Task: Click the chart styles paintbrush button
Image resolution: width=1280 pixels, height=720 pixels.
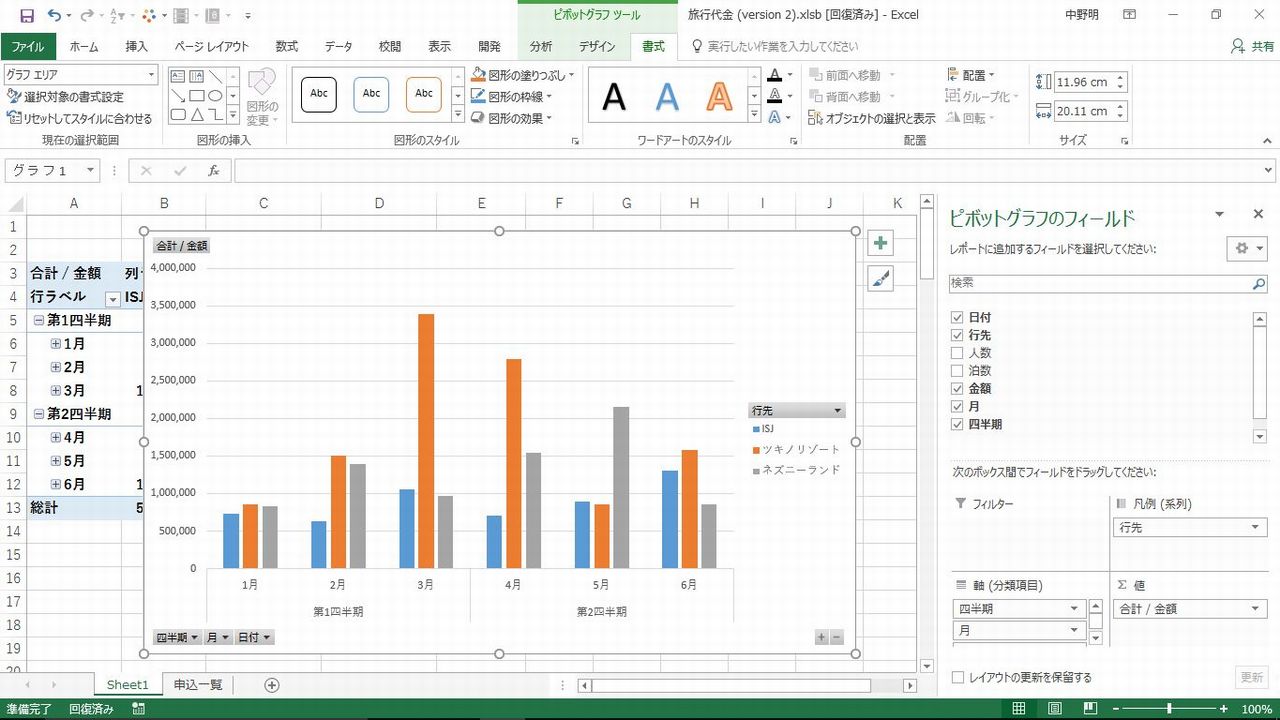Action: click(880, 279)
